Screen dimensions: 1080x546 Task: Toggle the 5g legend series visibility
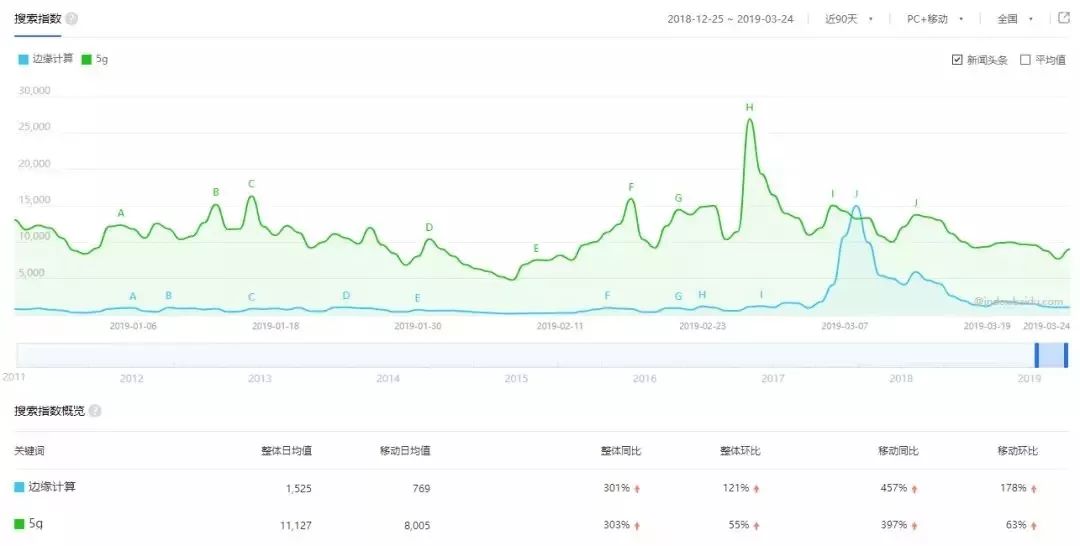[x=95, y=59]
